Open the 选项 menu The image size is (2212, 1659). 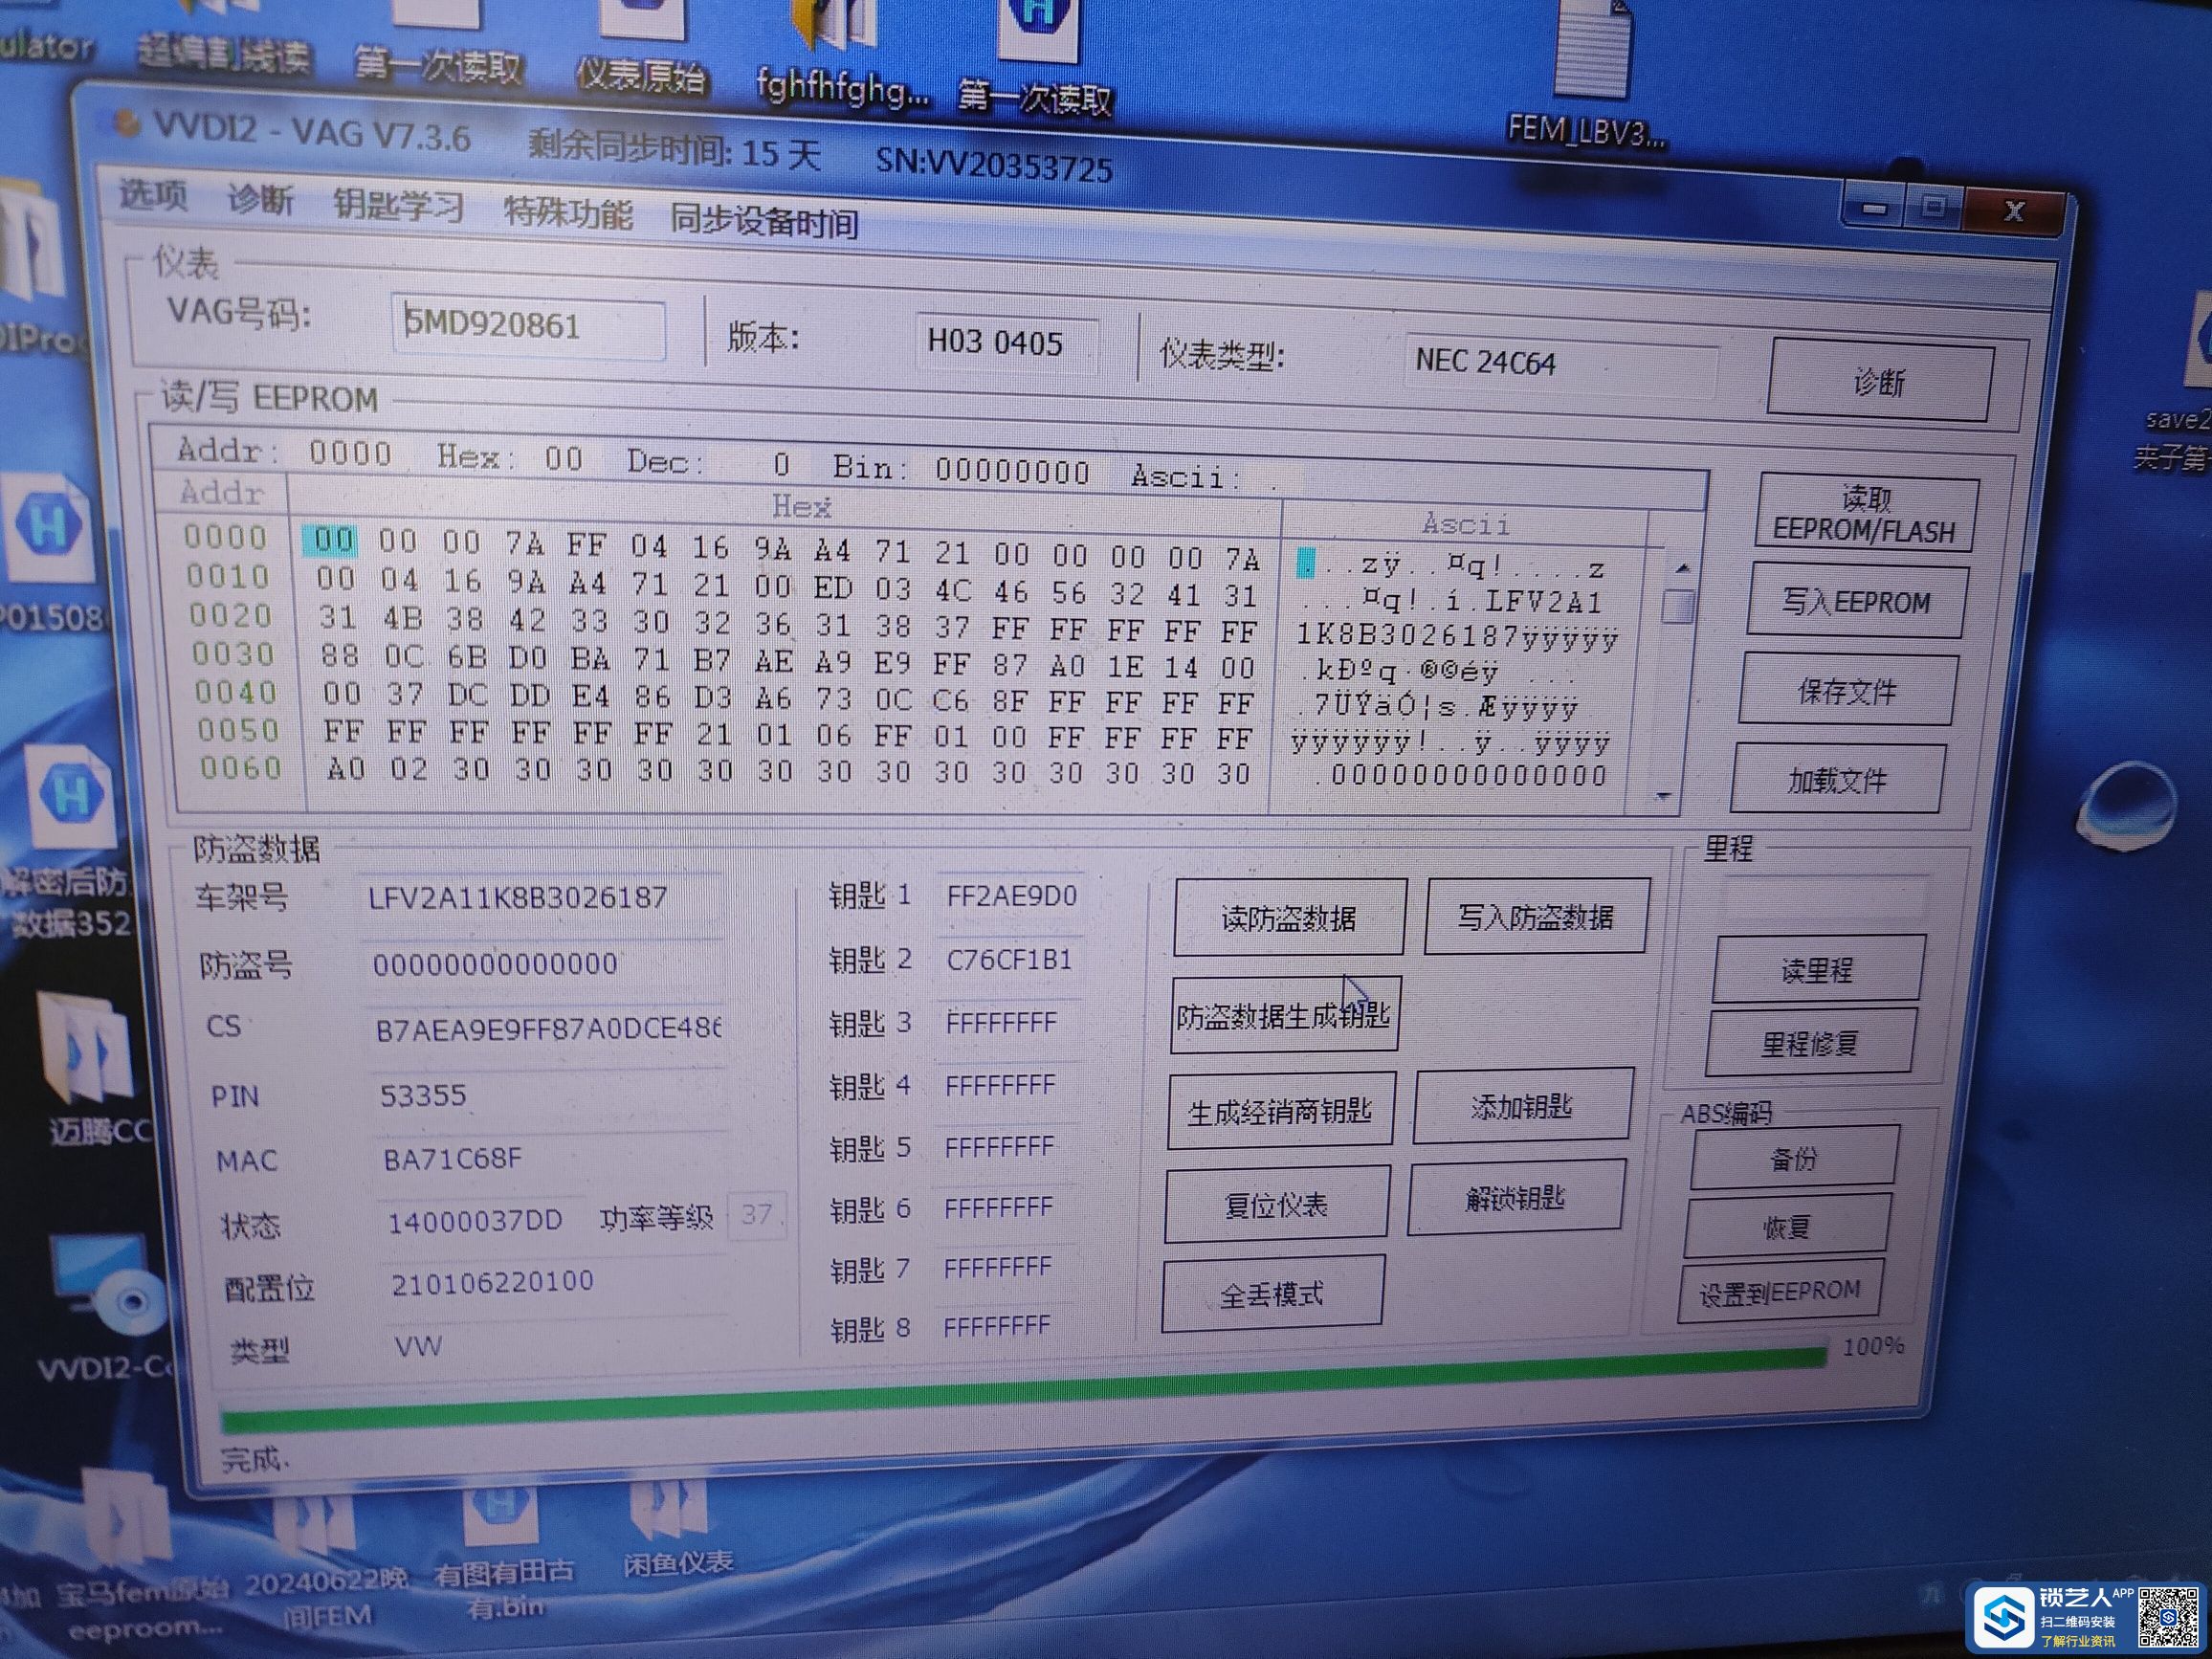click(153, 194)
